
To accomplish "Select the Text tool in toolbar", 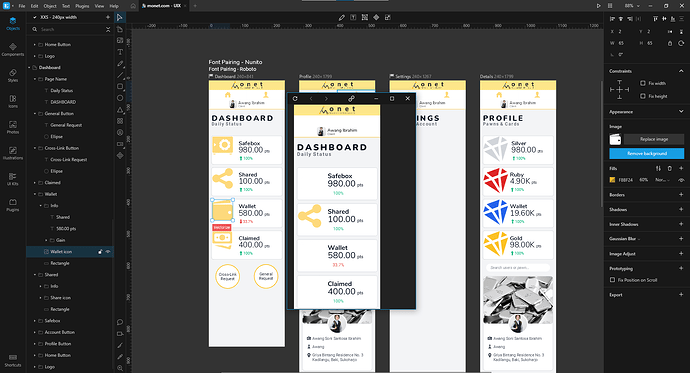I will (x=120, y=52).
